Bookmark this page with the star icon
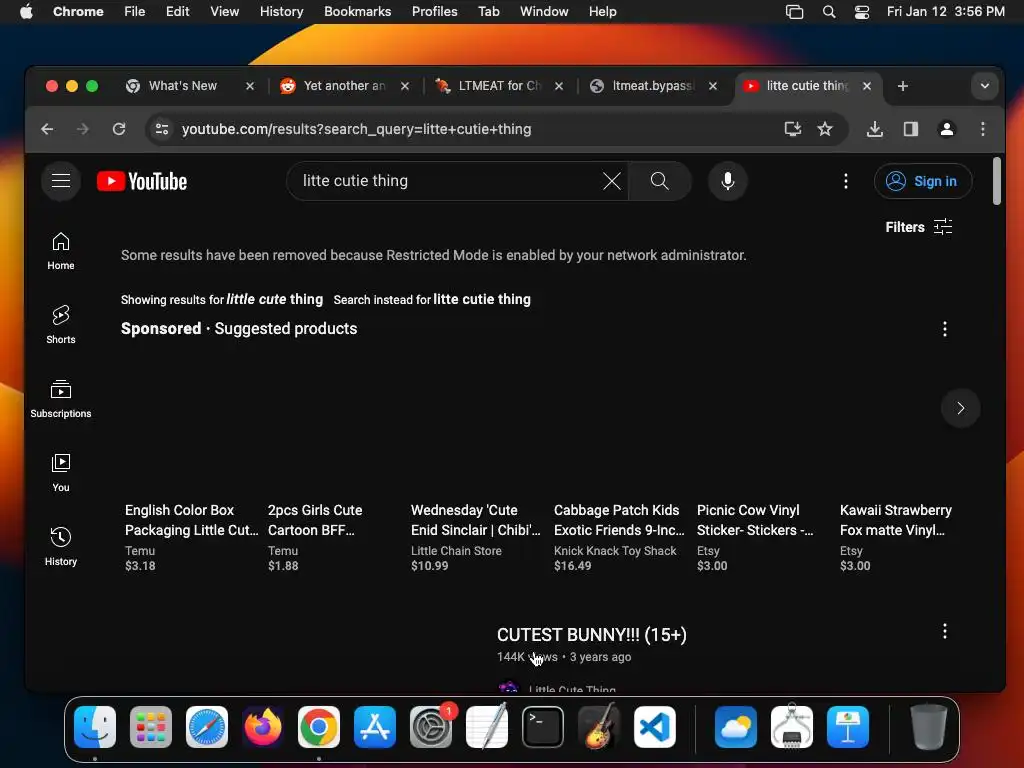Image resolution: width=1024 pixels, height=768 pixels. [x=825, y=129]
